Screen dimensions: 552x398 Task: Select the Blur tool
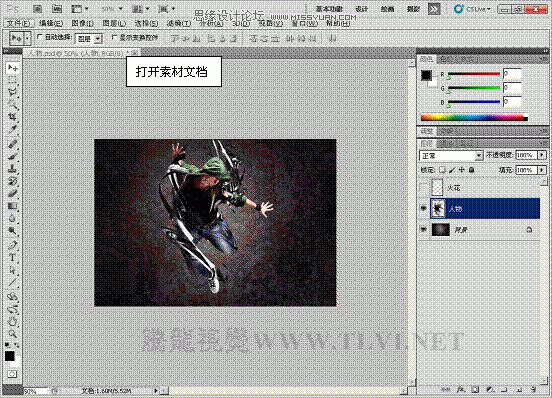[13, 218]
